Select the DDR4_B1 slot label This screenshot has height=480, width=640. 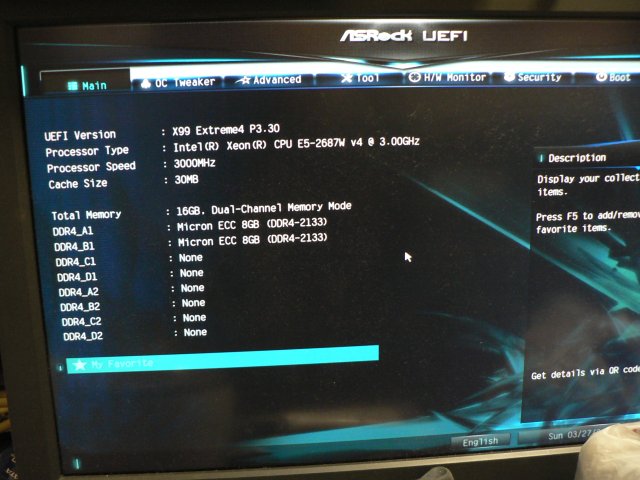pos(74,247)
